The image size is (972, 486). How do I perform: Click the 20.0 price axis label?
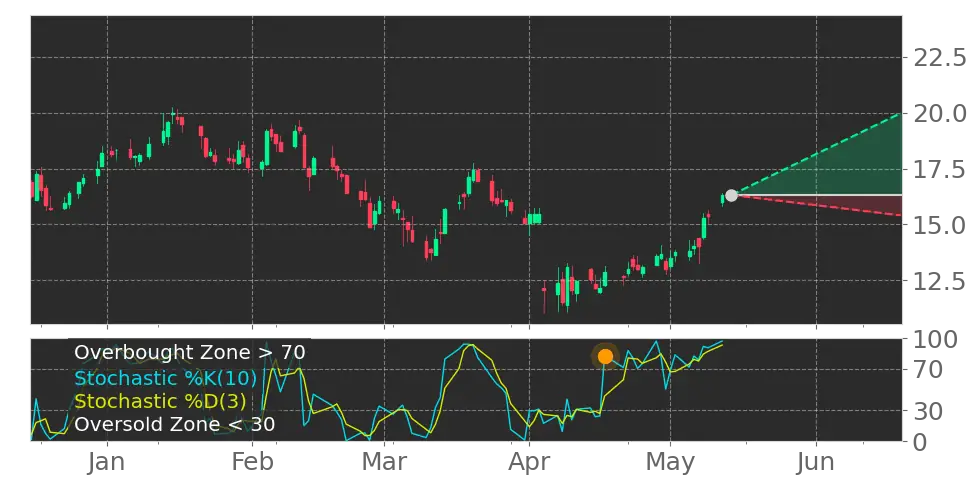[x=940, y=113]
